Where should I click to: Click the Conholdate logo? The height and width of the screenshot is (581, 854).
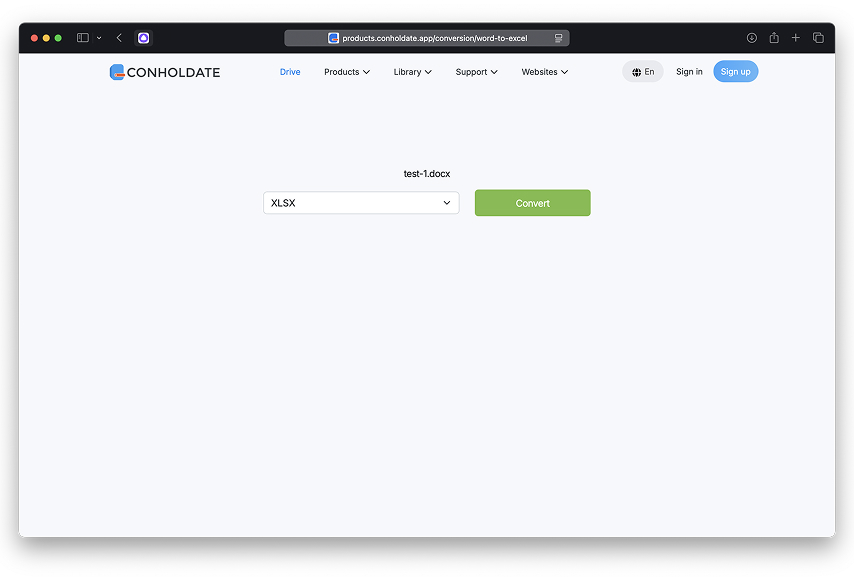[165, 72]
